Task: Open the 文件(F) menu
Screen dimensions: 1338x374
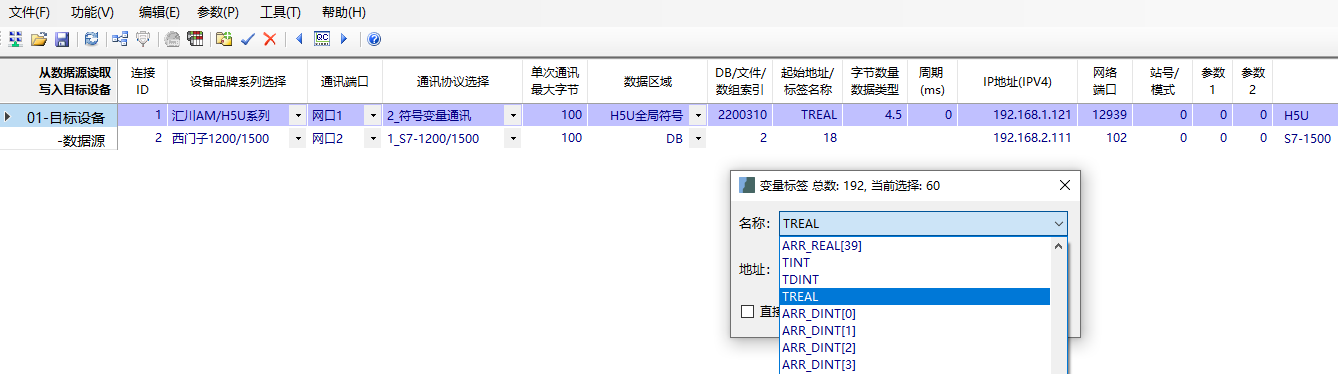Action: (29, 12)
